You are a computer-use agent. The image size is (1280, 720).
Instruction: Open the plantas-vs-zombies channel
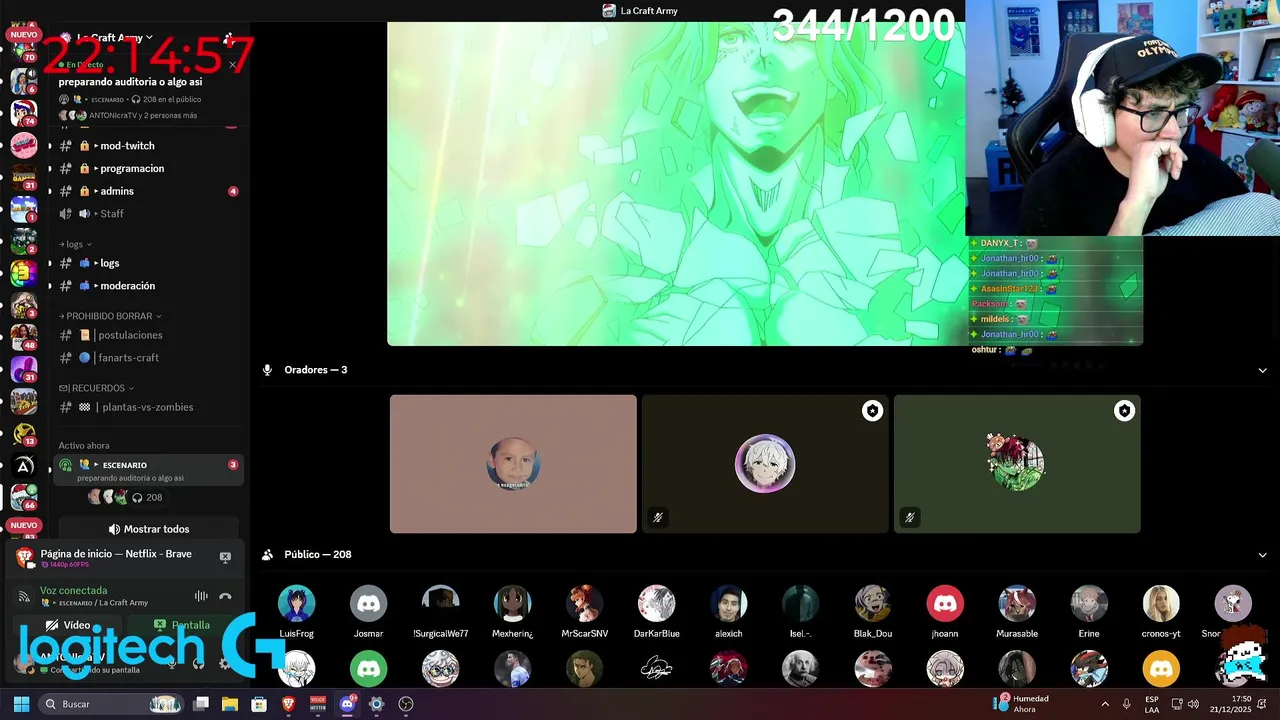(147, 407)
